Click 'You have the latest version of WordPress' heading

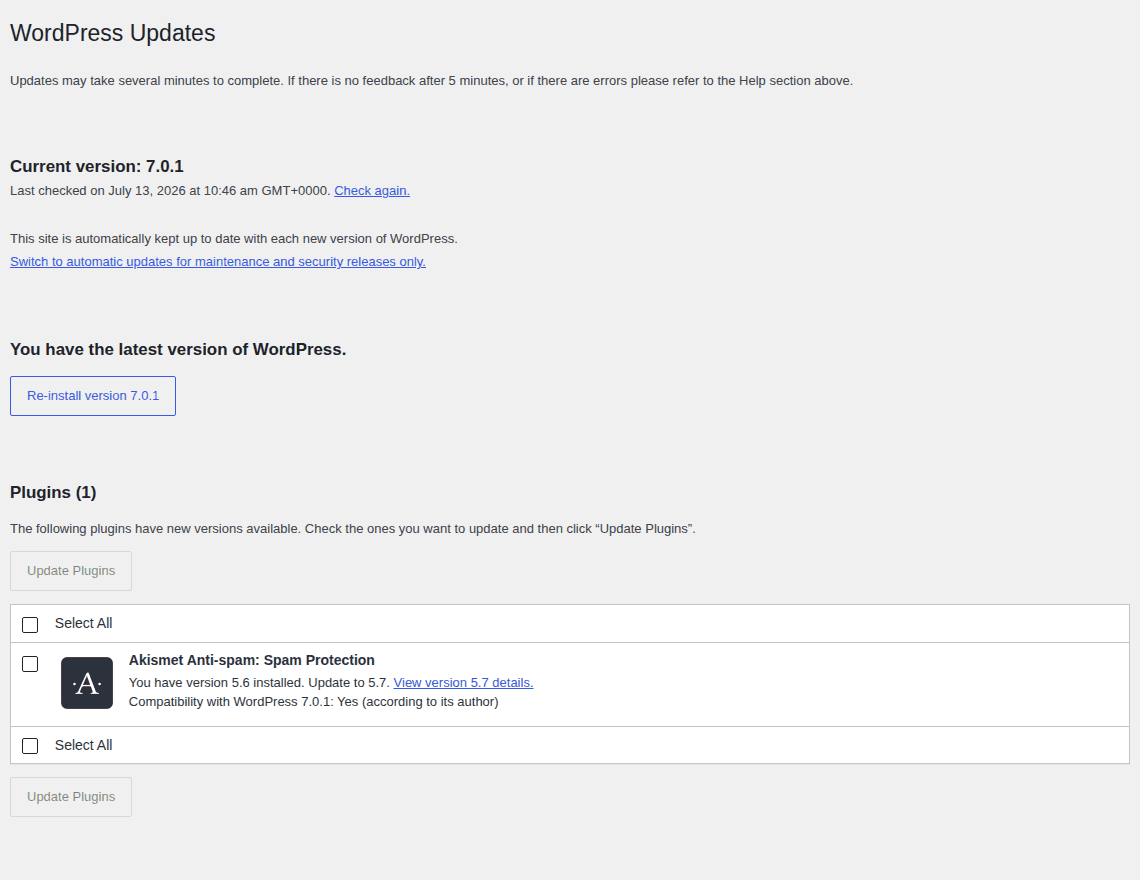point(178,350)
